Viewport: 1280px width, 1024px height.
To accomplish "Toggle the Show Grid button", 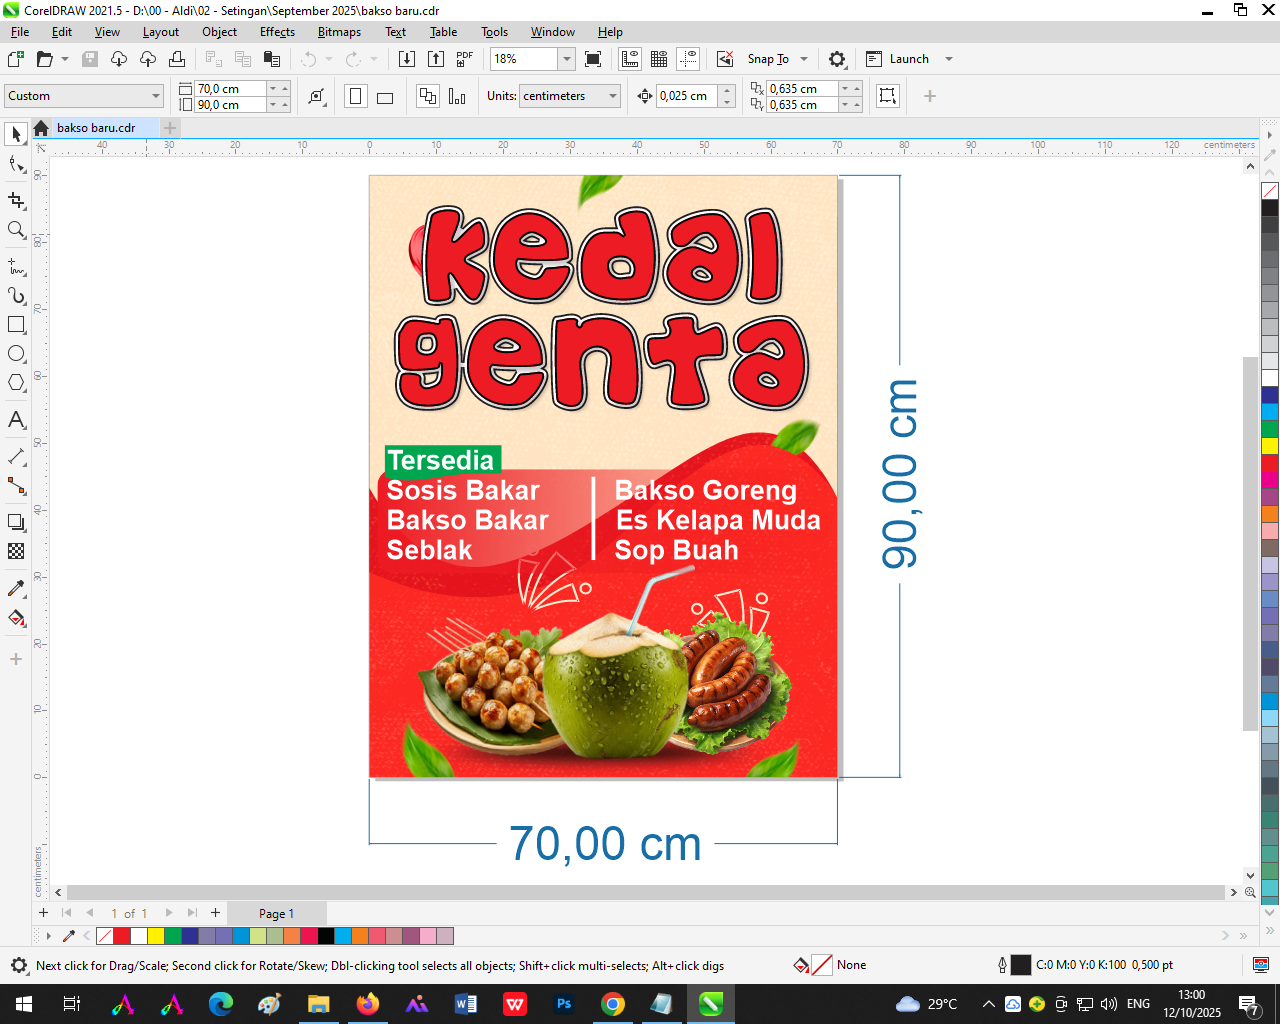I will [x=659, y=59].
